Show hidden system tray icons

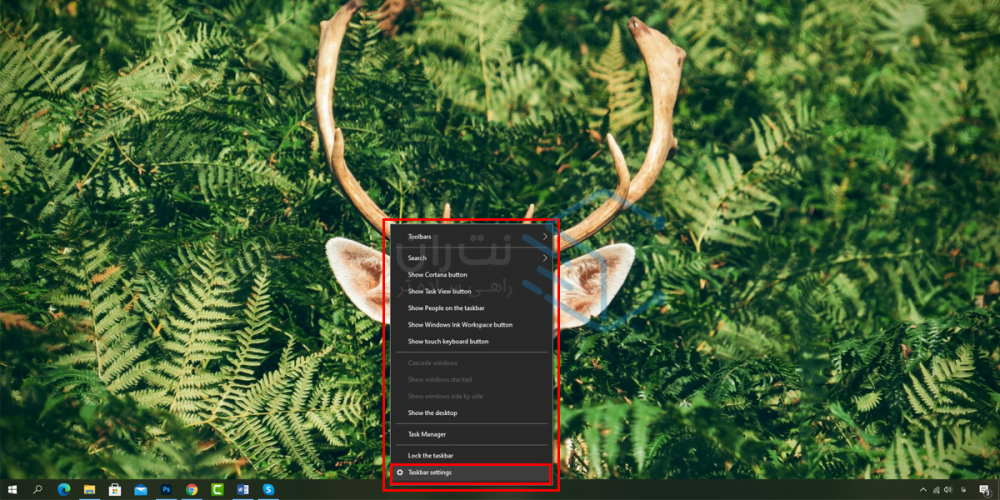pos(922,490)
